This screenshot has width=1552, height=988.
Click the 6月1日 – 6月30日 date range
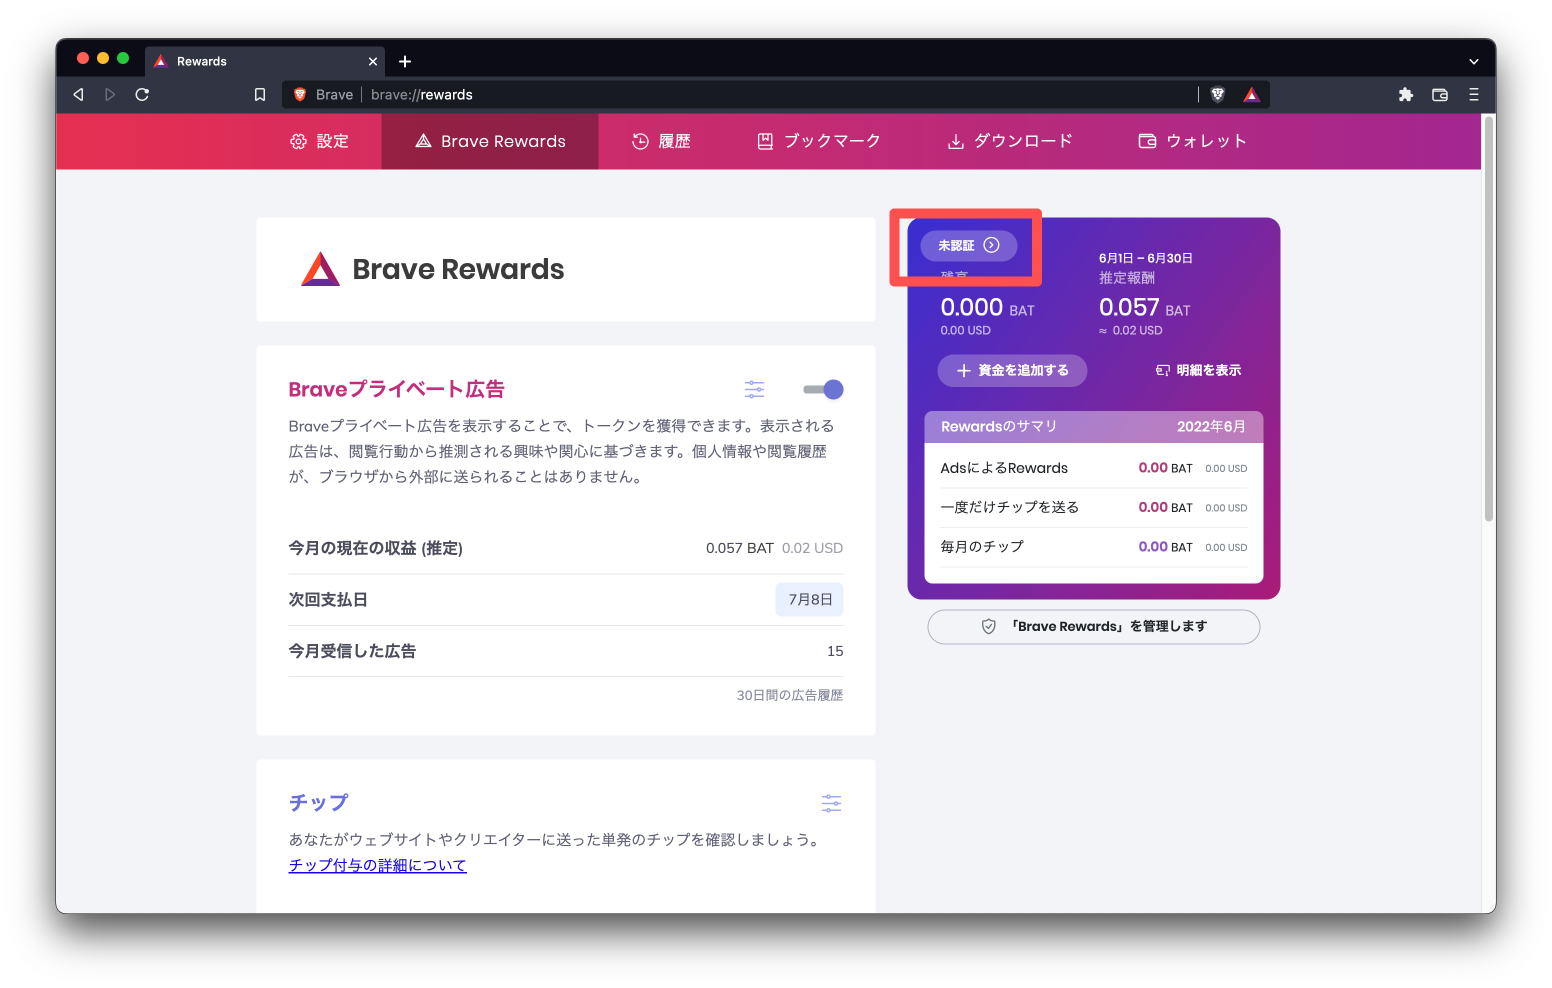(1146, 258)
